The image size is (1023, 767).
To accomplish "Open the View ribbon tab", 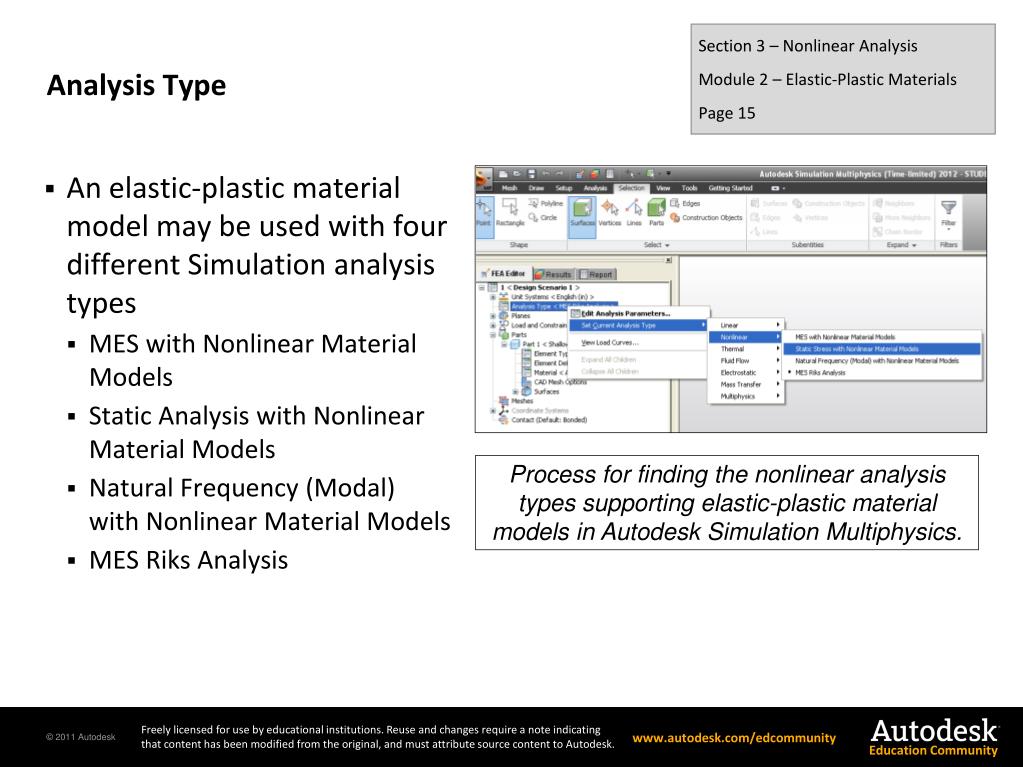I will click(663, 188).
